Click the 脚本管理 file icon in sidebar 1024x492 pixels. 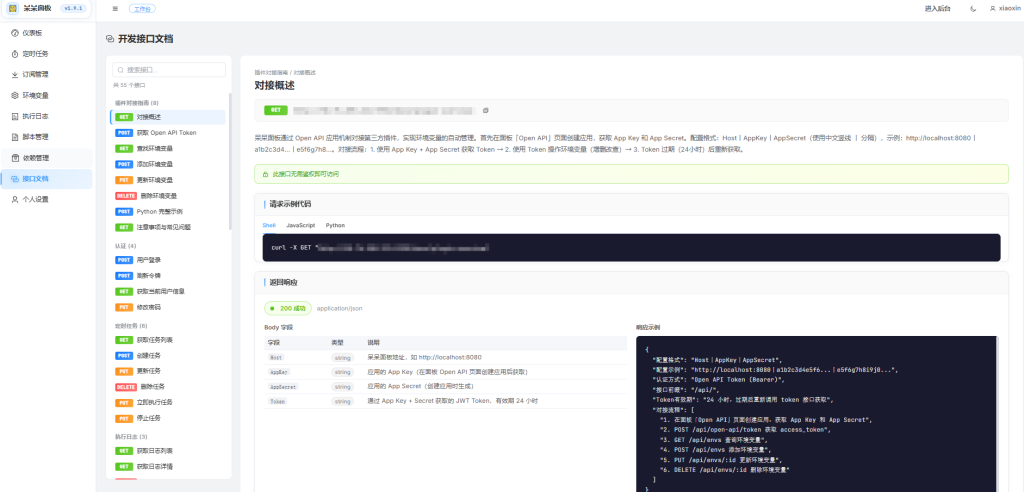pyautogui.click(x=14, y=137)
